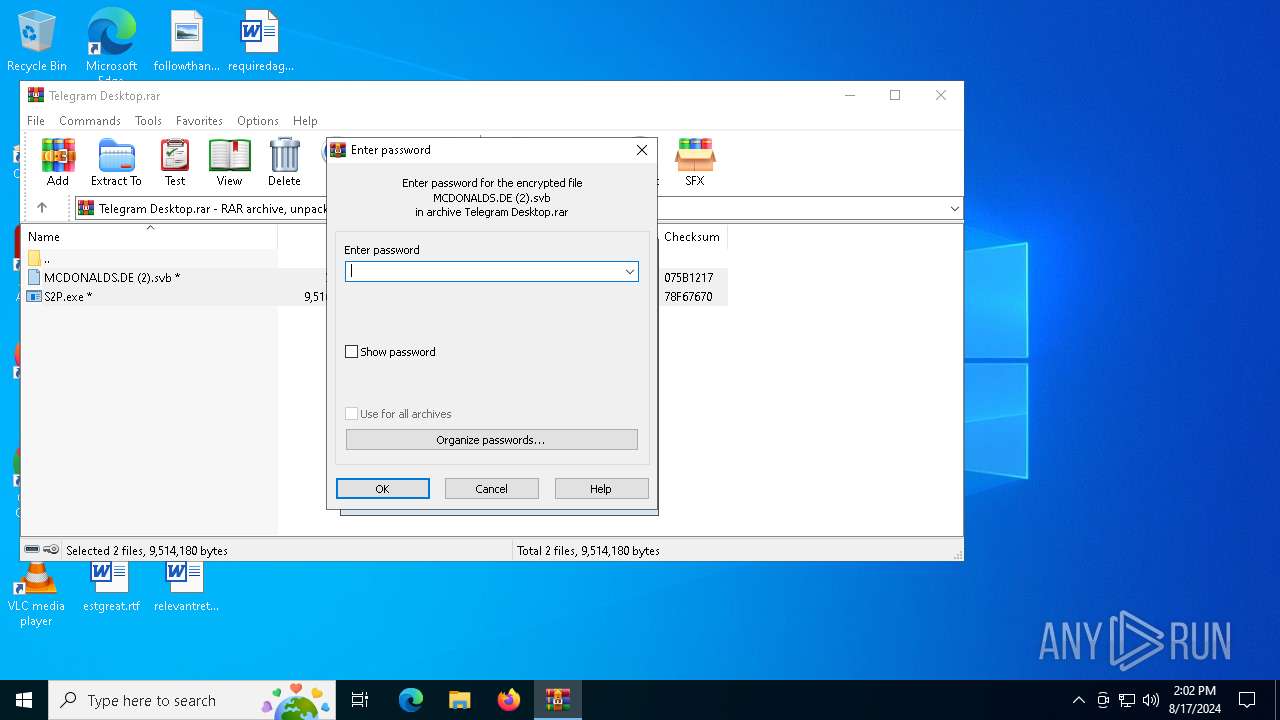Image resolution: width=1280 pixels, height=720 pixels.
Task: Open File Explorer from the taskbar
Action: click(460, 700)
